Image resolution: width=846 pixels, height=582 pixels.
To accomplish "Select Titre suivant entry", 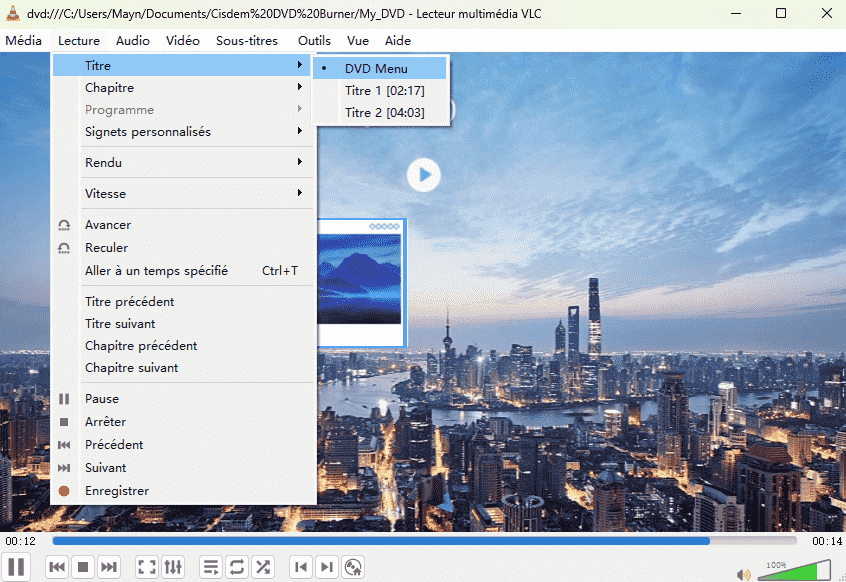I will (183, 324).
